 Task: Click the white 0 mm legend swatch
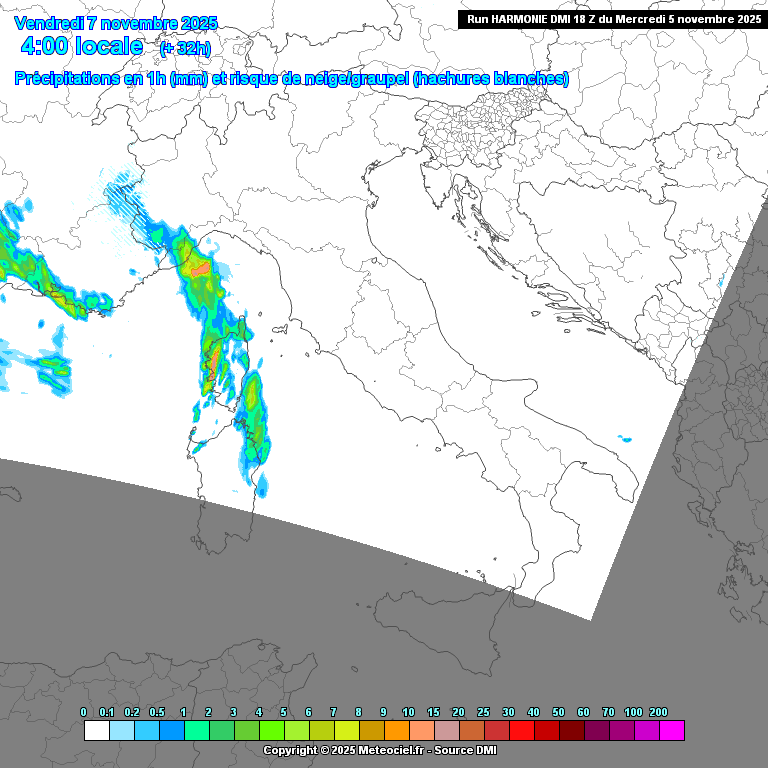[x=97, y=731]
